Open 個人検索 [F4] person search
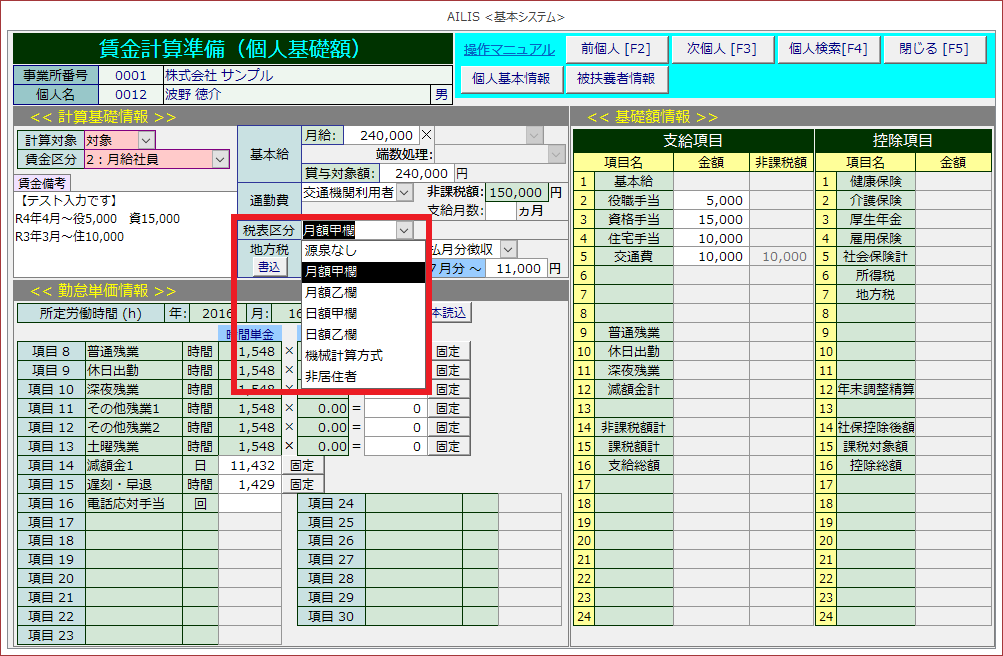The image size is (1003, 656). (828, 49)
